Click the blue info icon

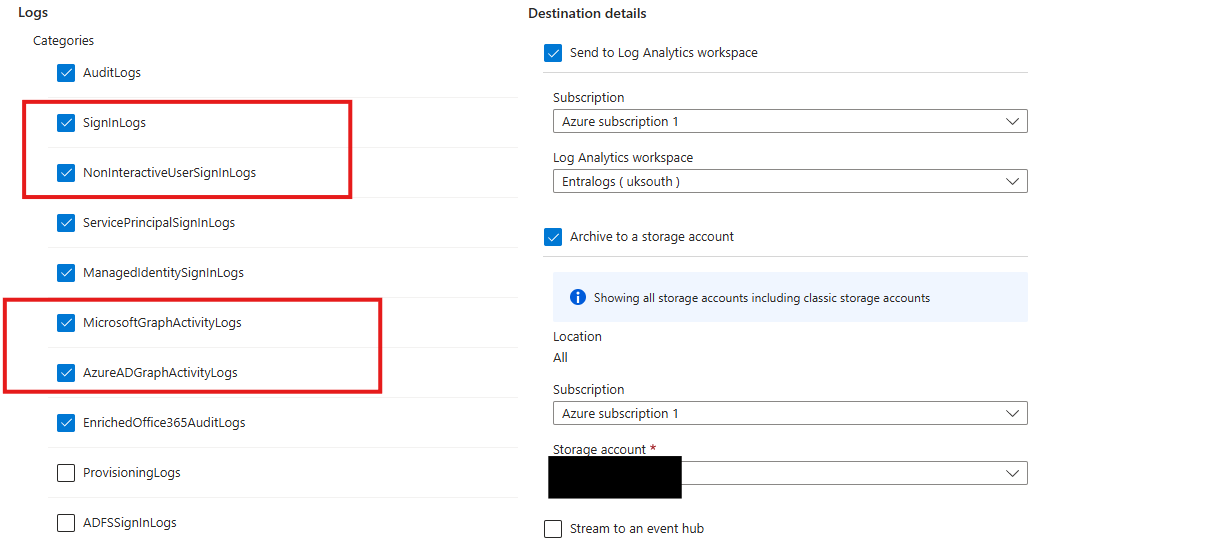pyautogui.click(x=577, y=298)
